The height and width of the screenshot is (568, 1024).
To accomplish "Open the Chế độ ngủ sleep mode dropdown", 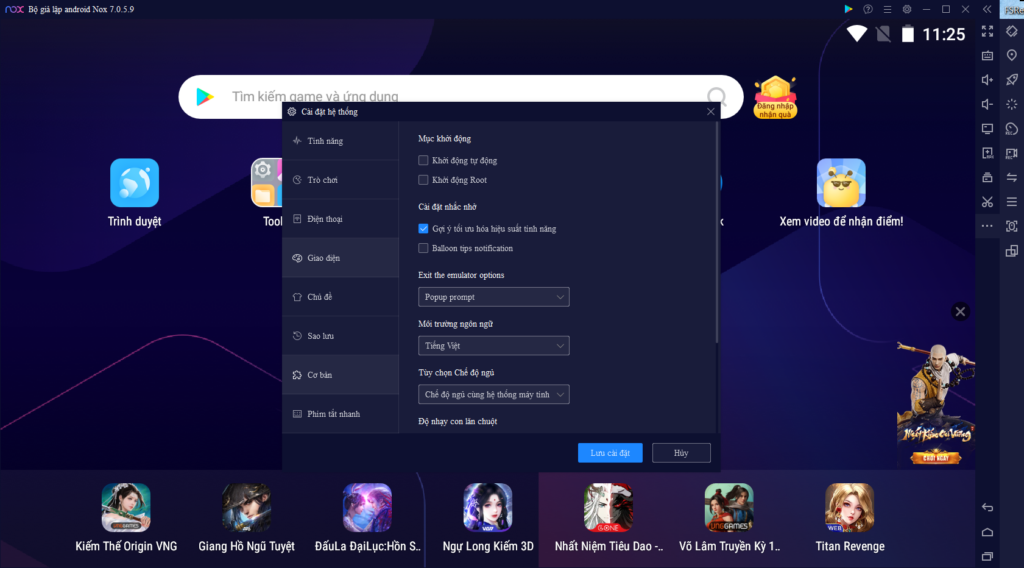I will pos(494,394).
